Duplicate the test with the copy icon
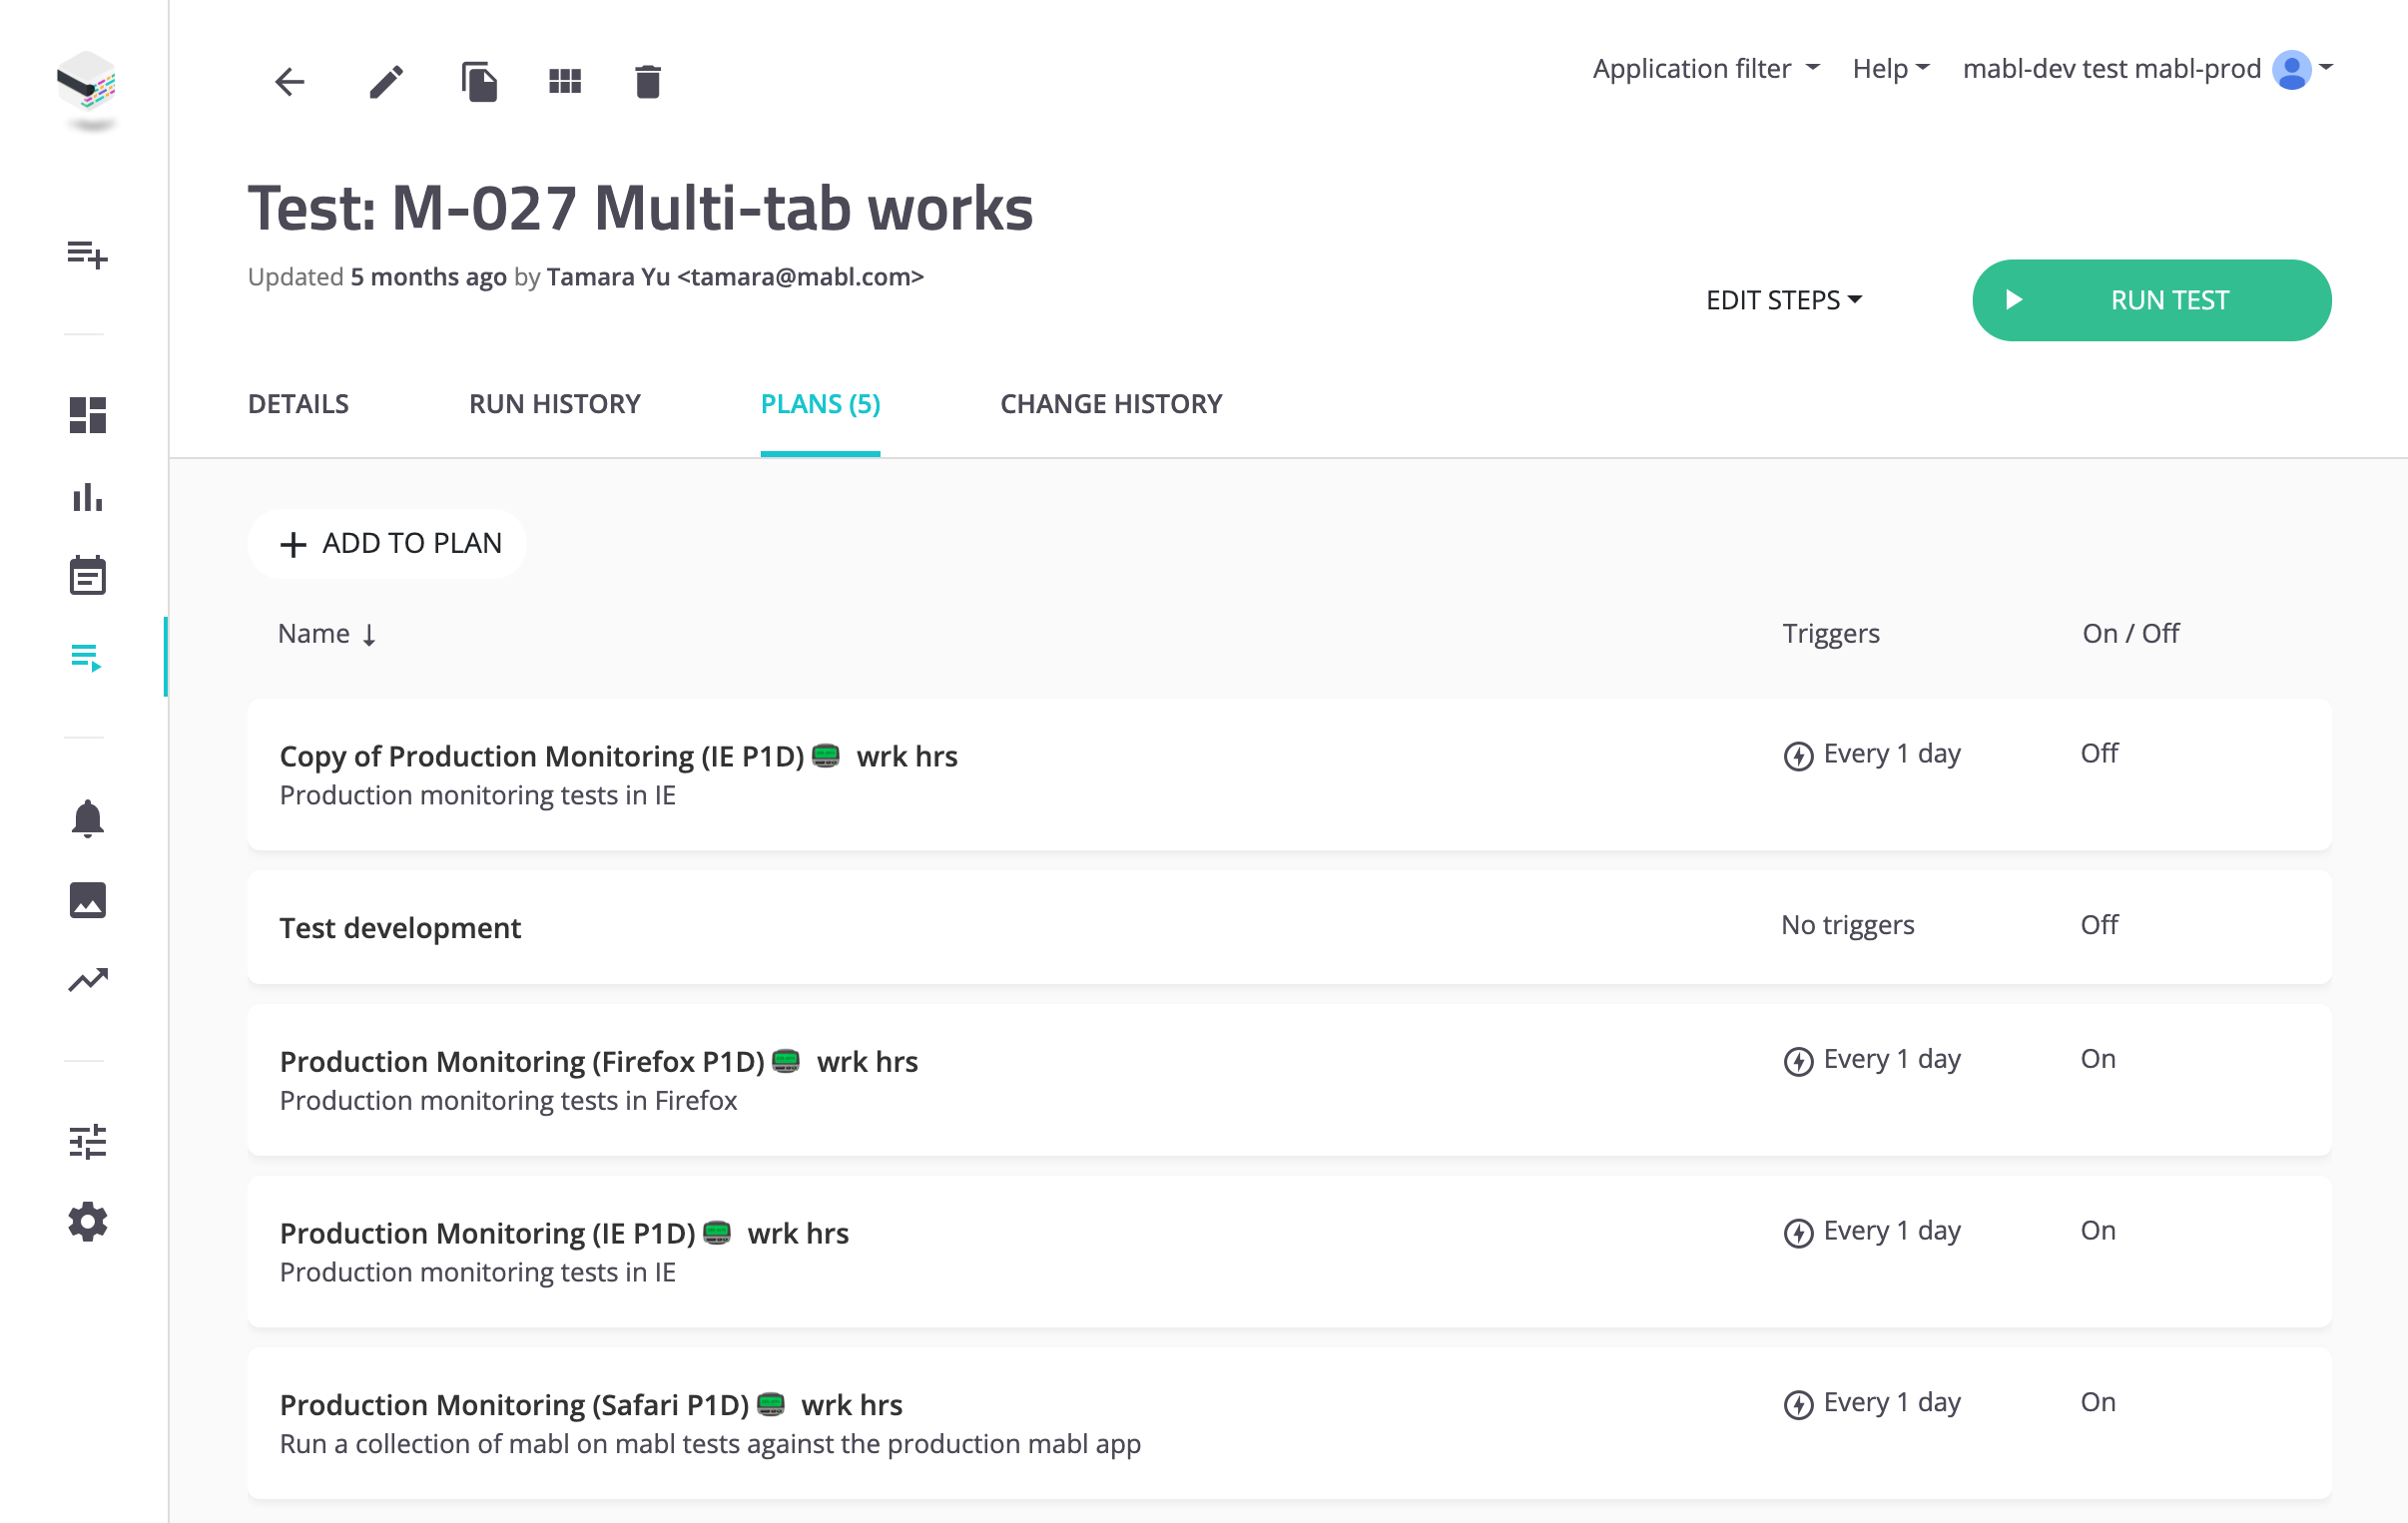Viewport: 2408px width, 1523px height. click(x=479, y=81)
